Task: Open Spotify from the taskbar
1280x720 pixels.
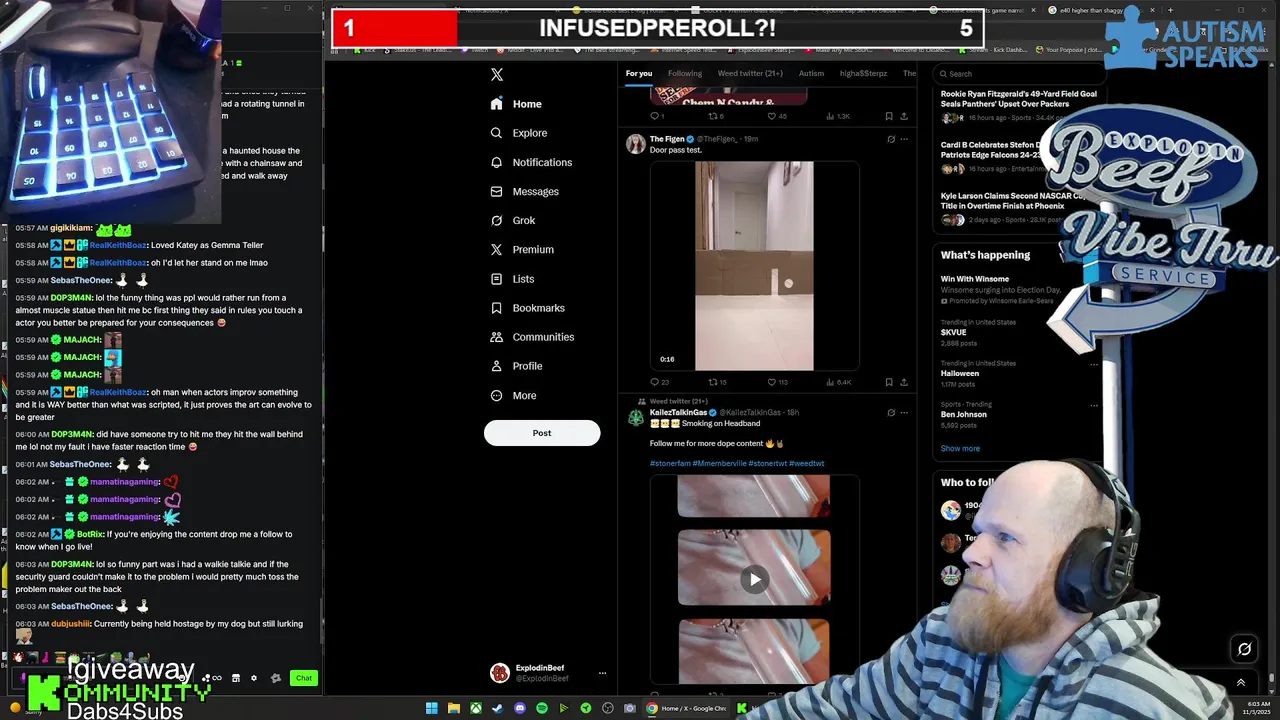Action: (x=542, y=708)
